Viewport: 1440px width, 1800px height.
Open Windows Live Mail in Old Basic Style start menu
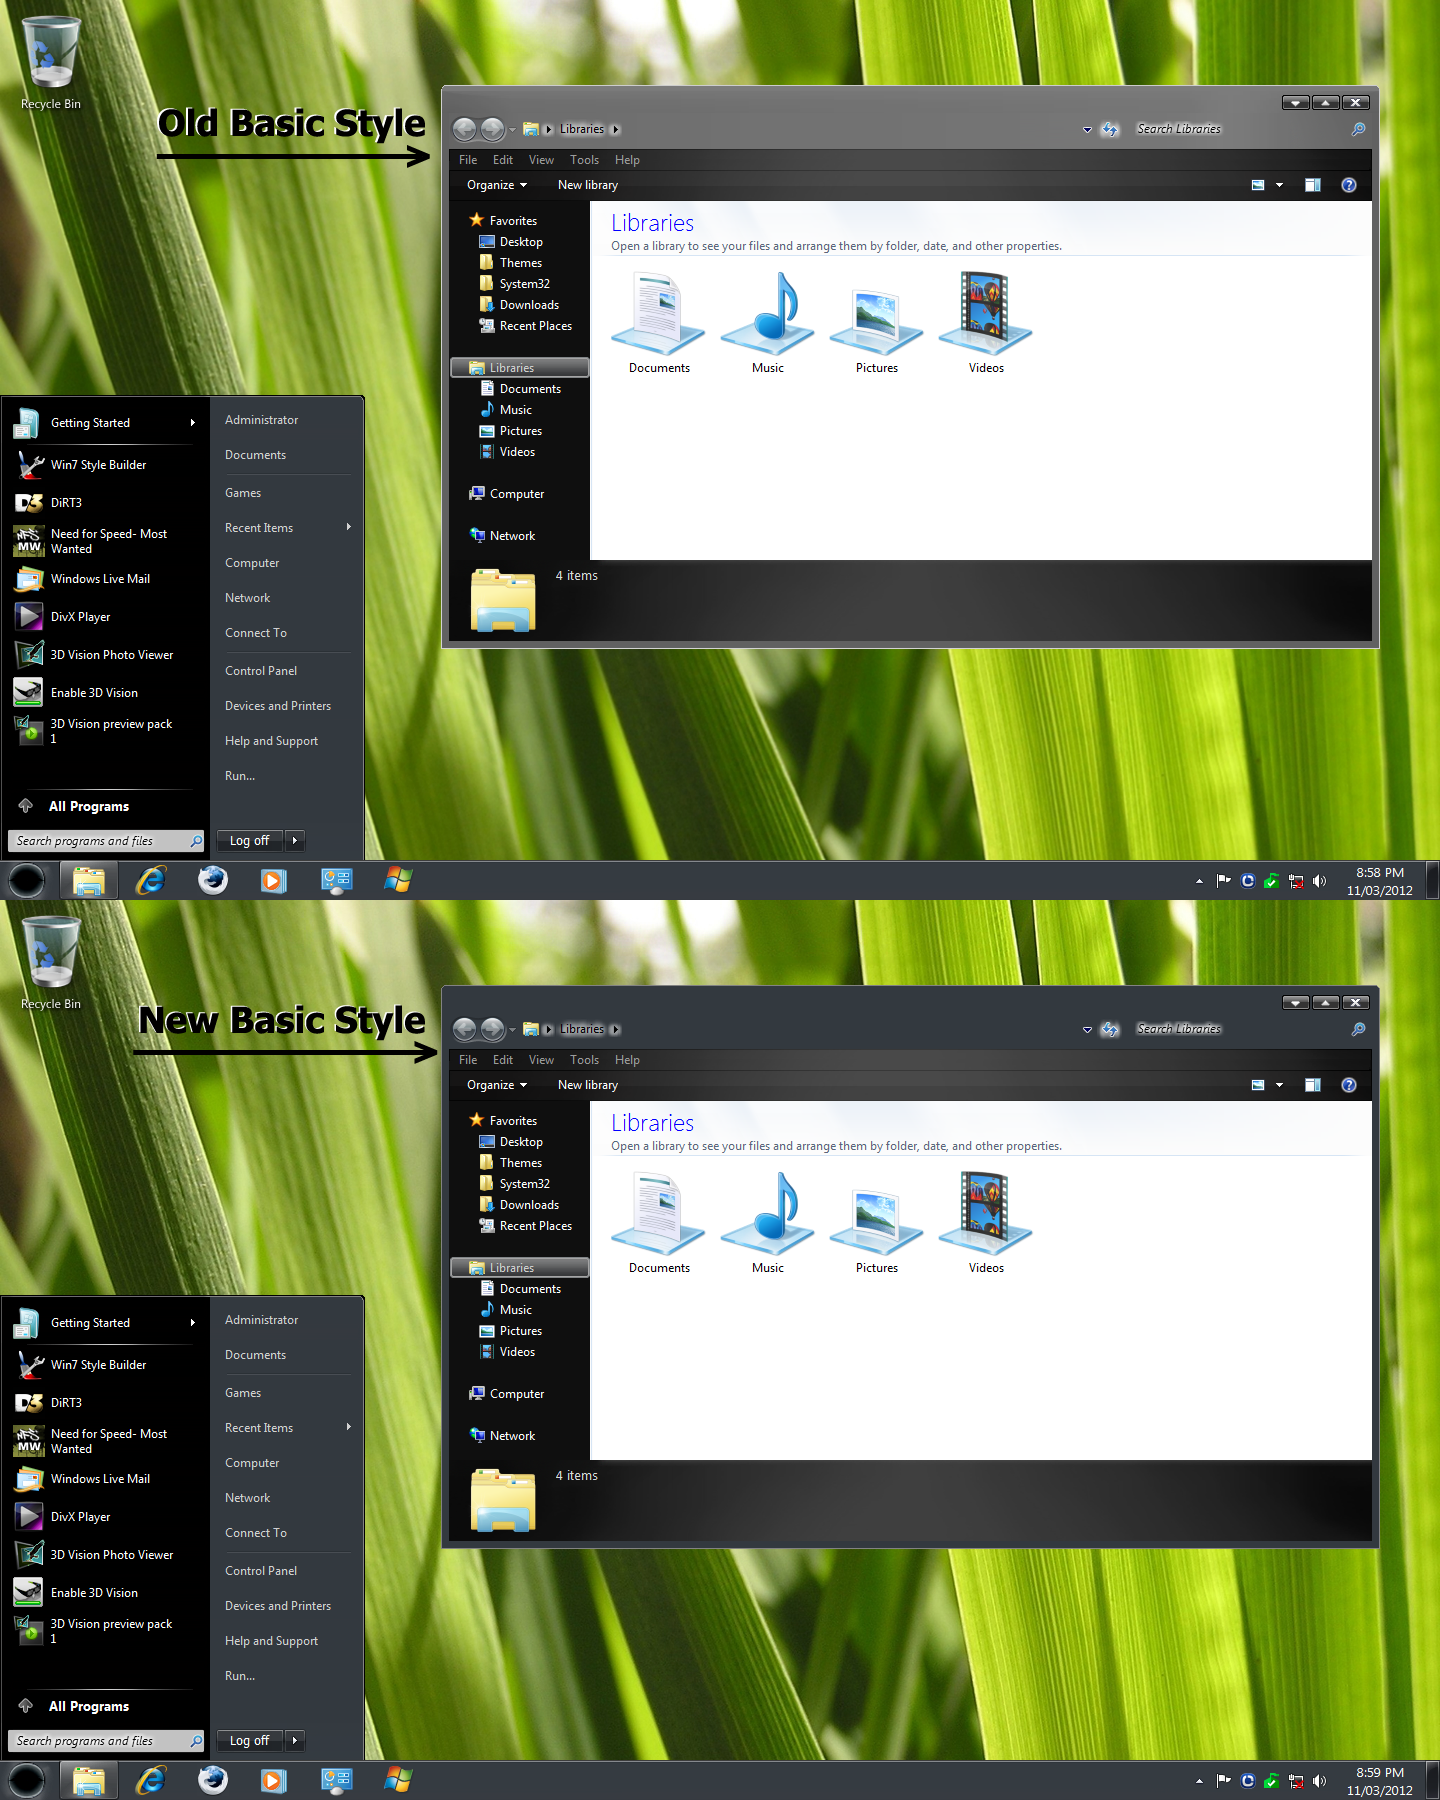(100, 579)
